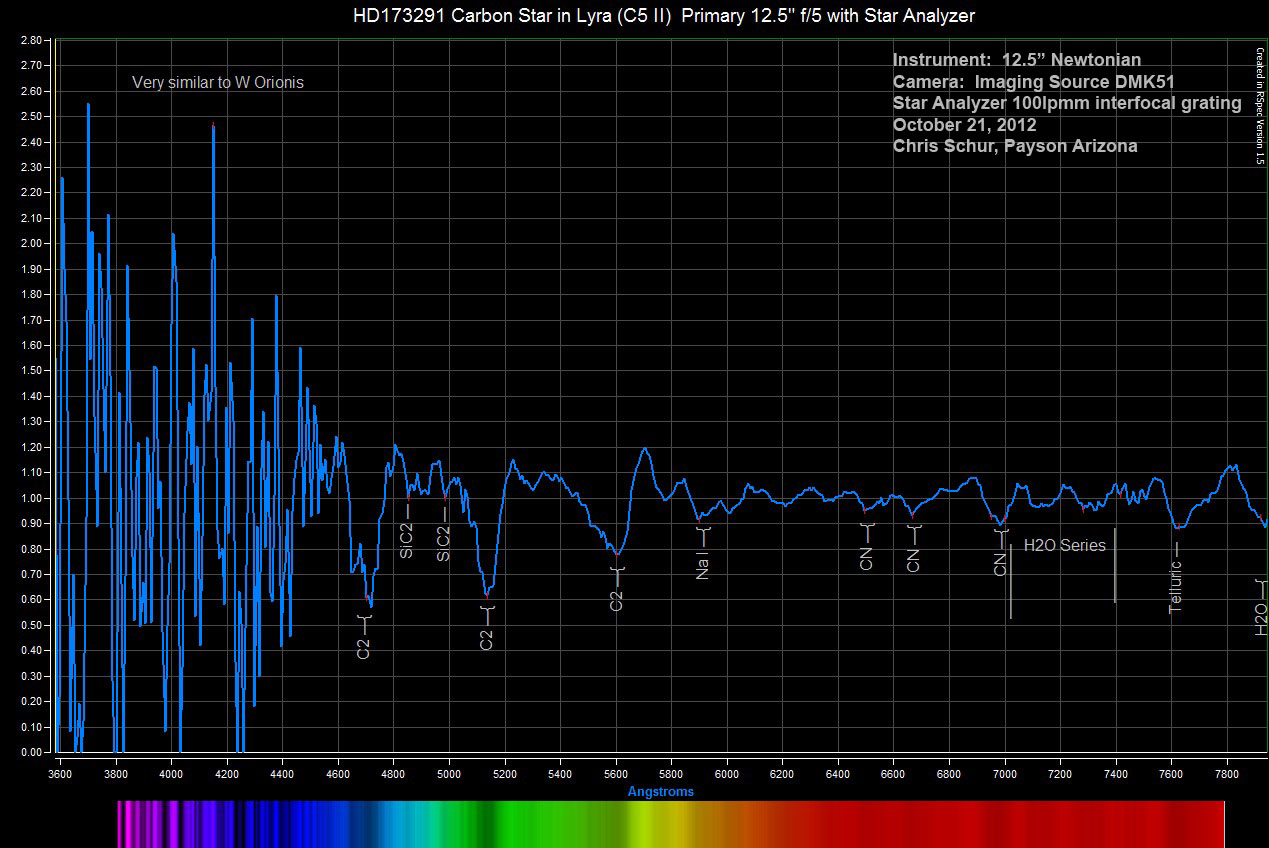Select the CN label near 6500 Angstroms
This screenshot has height=848, width=1269.
tap(867, 558)
